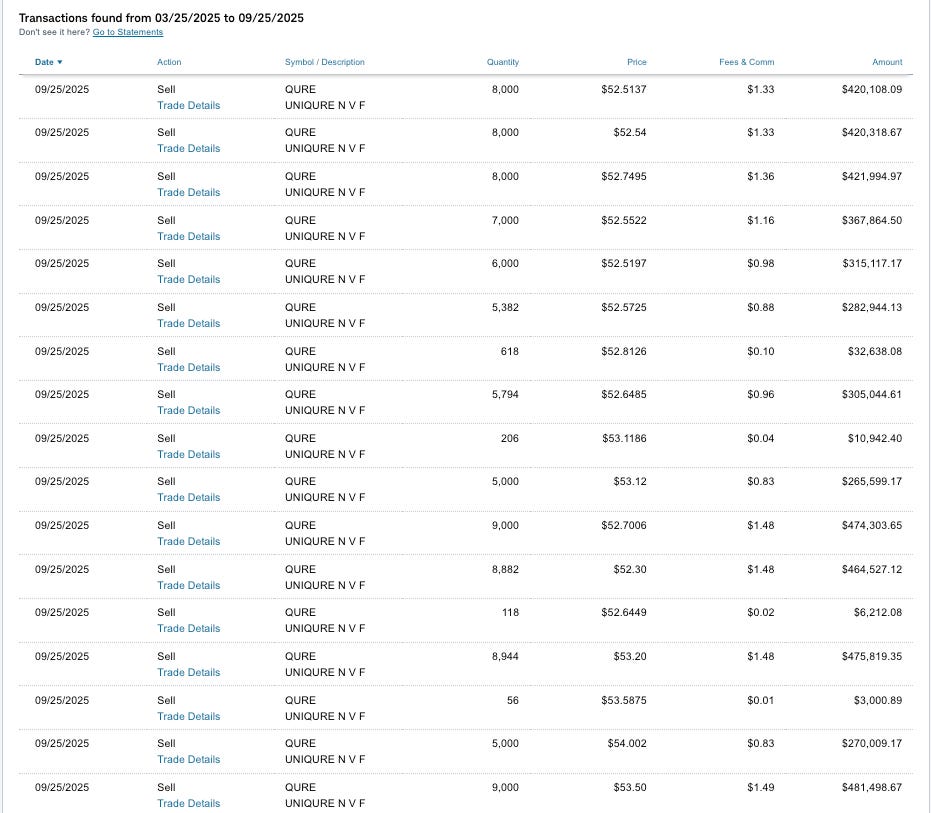Select the amount $32,638.08
This screenshot has height=813, width=931.
[875, 351]
